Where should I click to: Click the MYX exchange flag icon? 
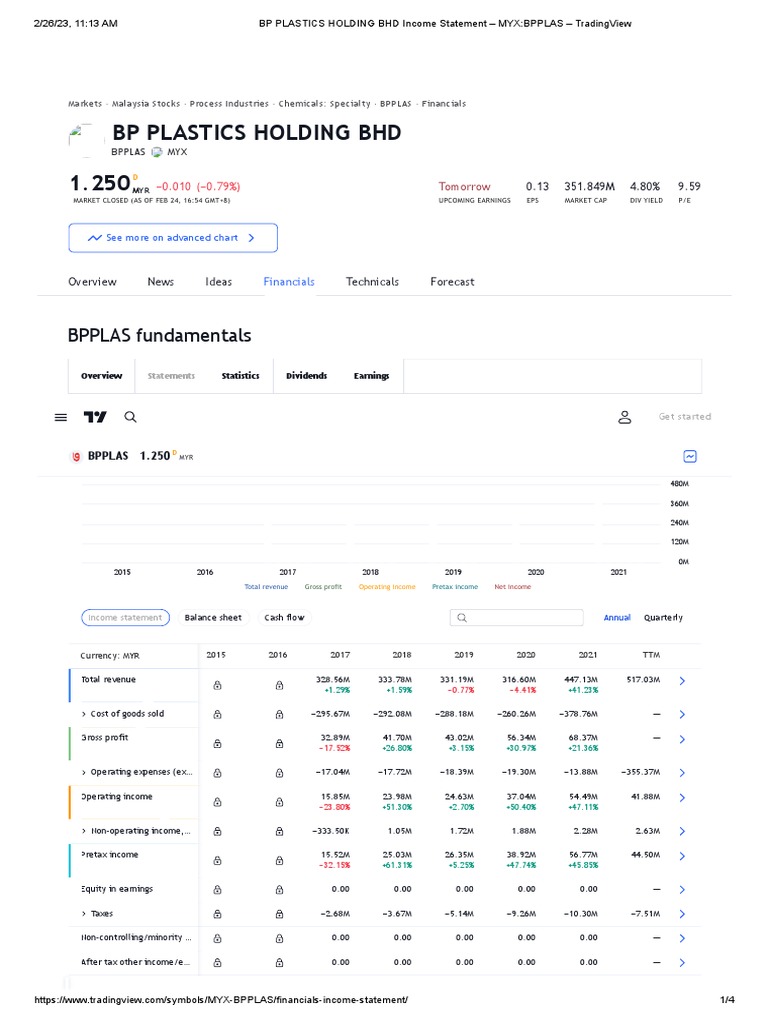tap(157, 152)
